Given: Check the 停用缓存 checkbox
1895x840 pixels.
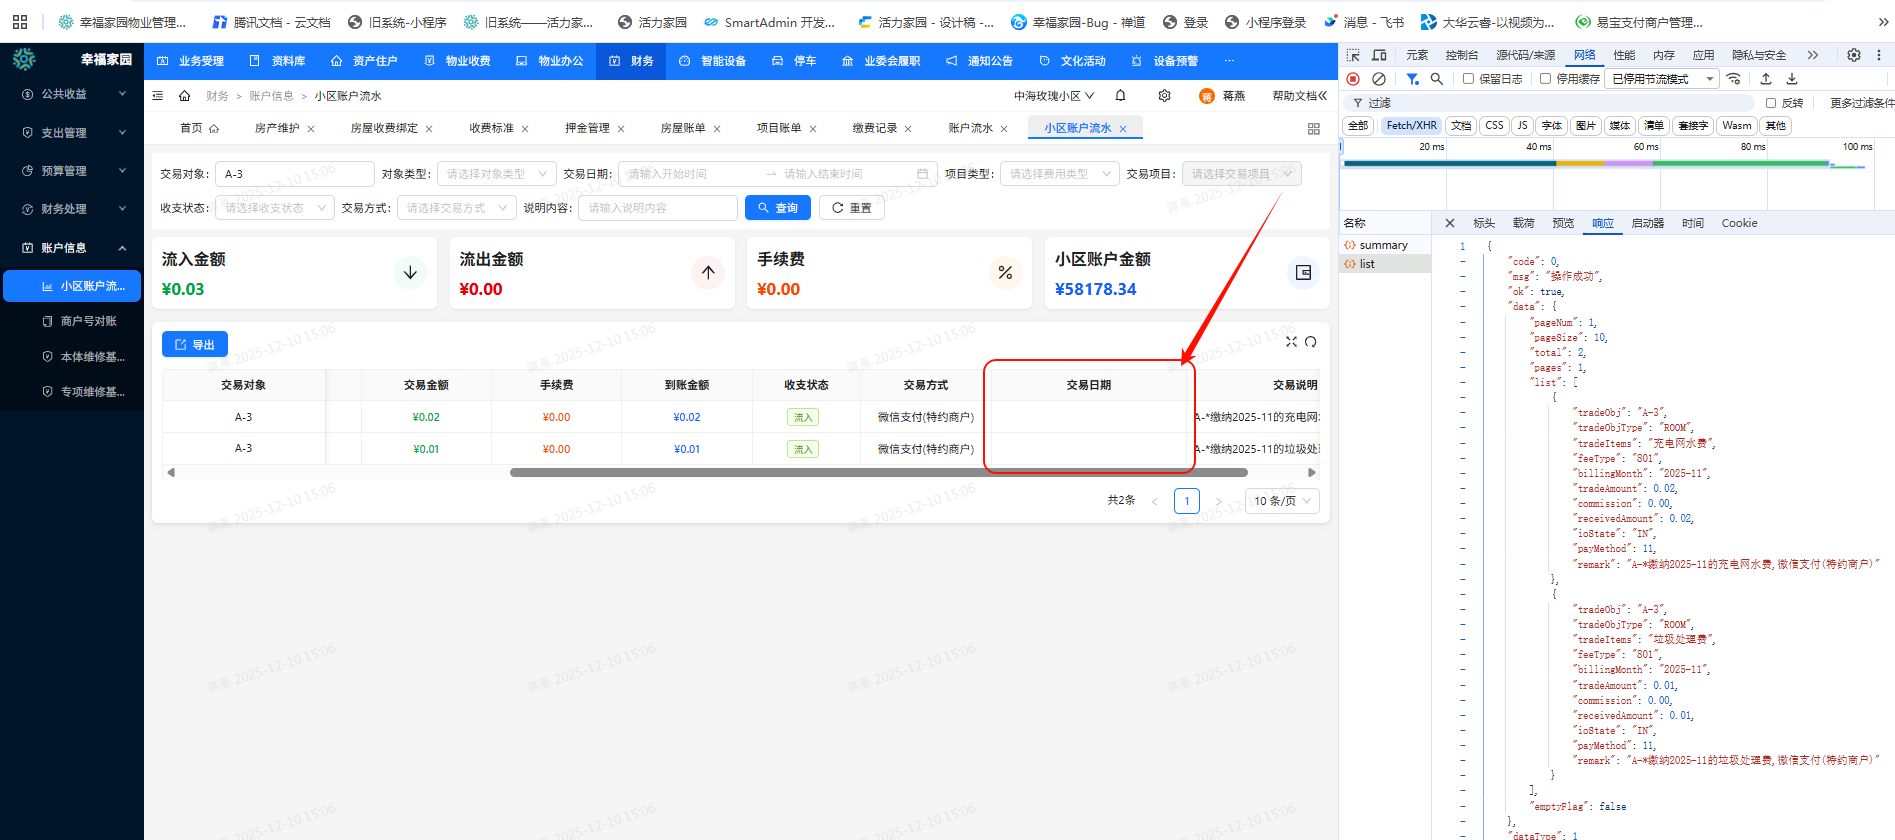Looking at the screenshot, I should [x=1545, y=79].
